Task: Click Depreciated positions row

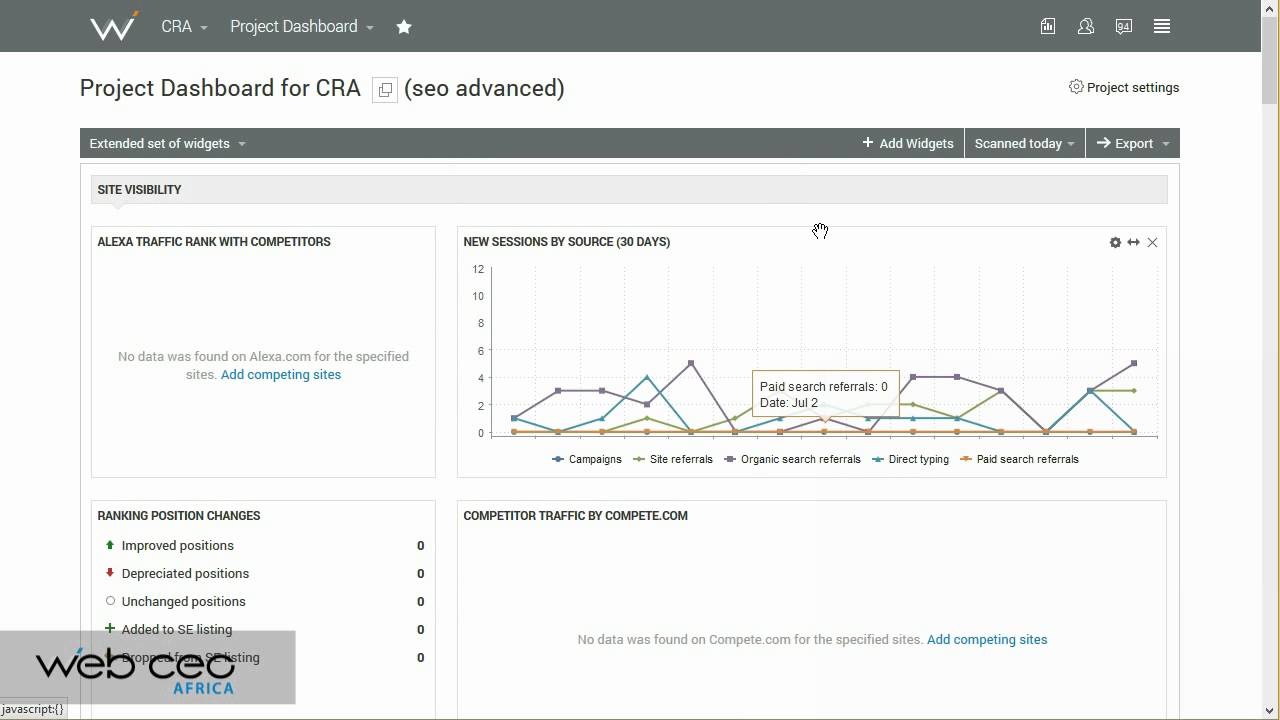Action: click(264, 573)
